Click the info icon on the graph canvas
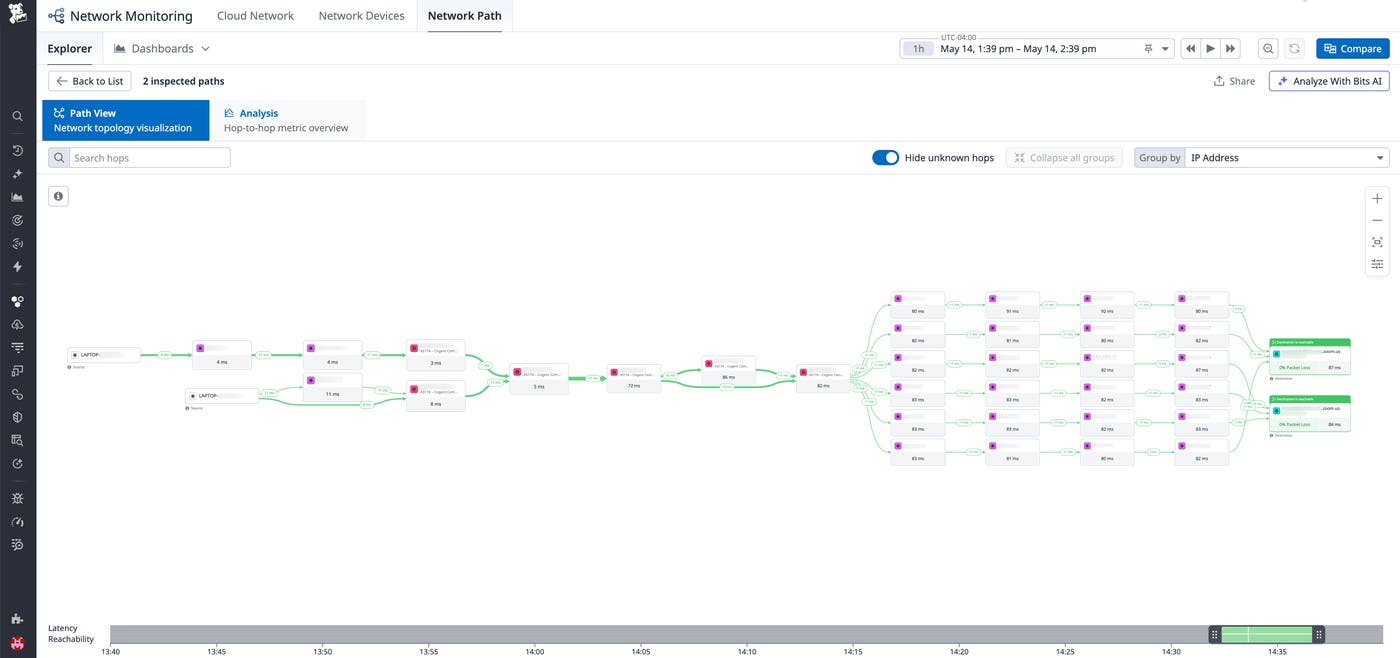Image resolution: width=1400 pixels, height=658 pixels. click(x=58, y=197)
